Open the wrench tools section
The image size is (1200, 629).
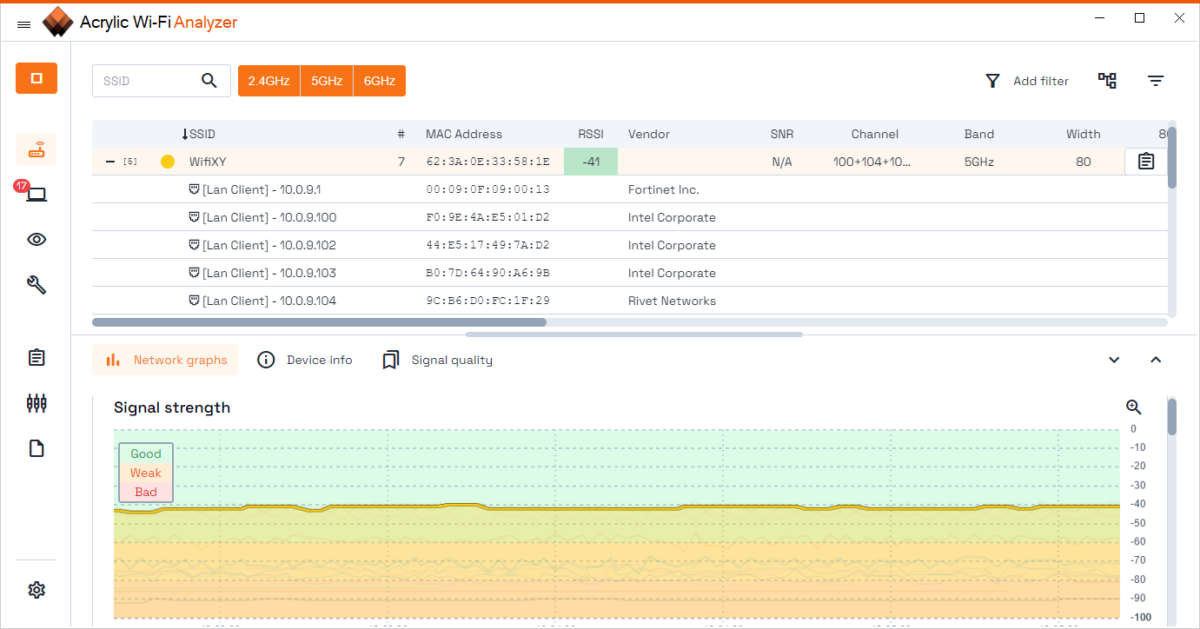(36, 285)
